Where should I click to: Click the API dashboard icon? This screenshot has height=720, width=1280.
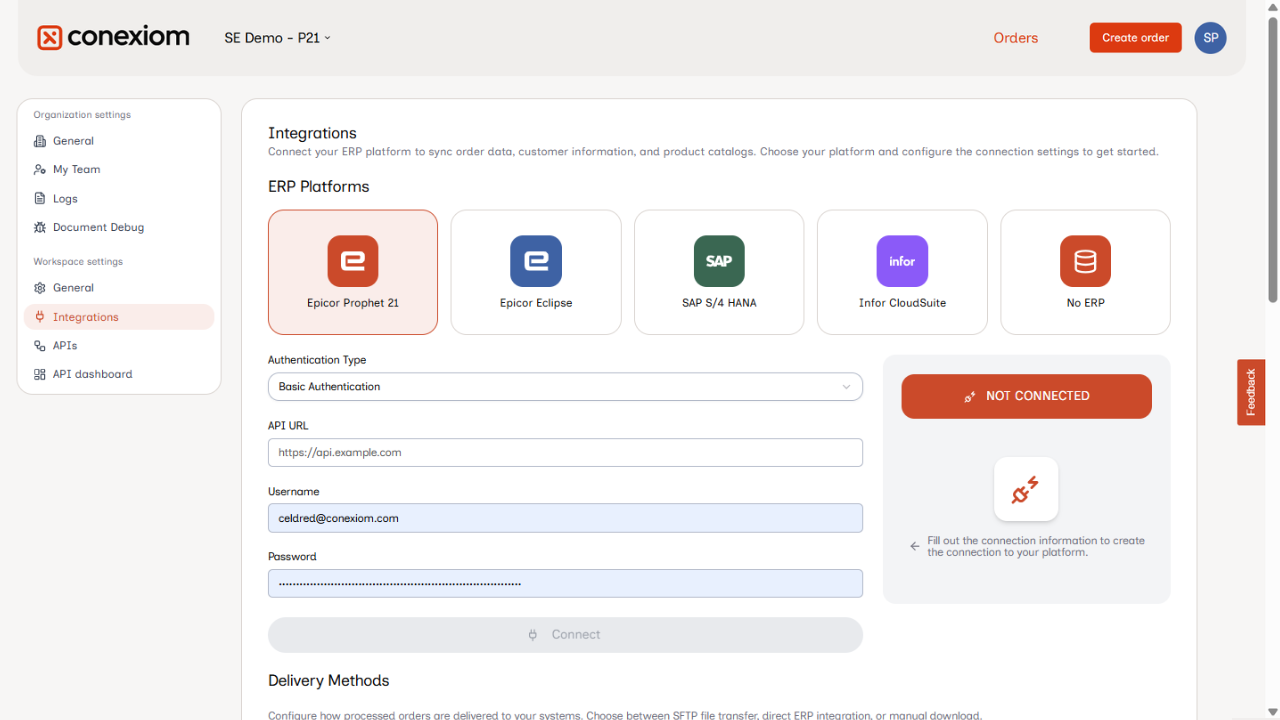click(40, 375)
